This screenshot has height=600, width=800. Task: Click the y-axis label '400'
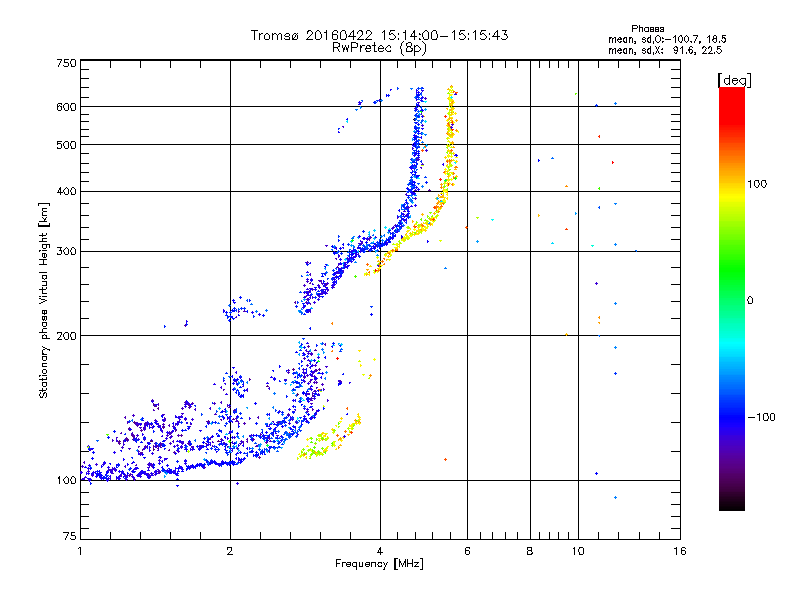click(66, 192)
